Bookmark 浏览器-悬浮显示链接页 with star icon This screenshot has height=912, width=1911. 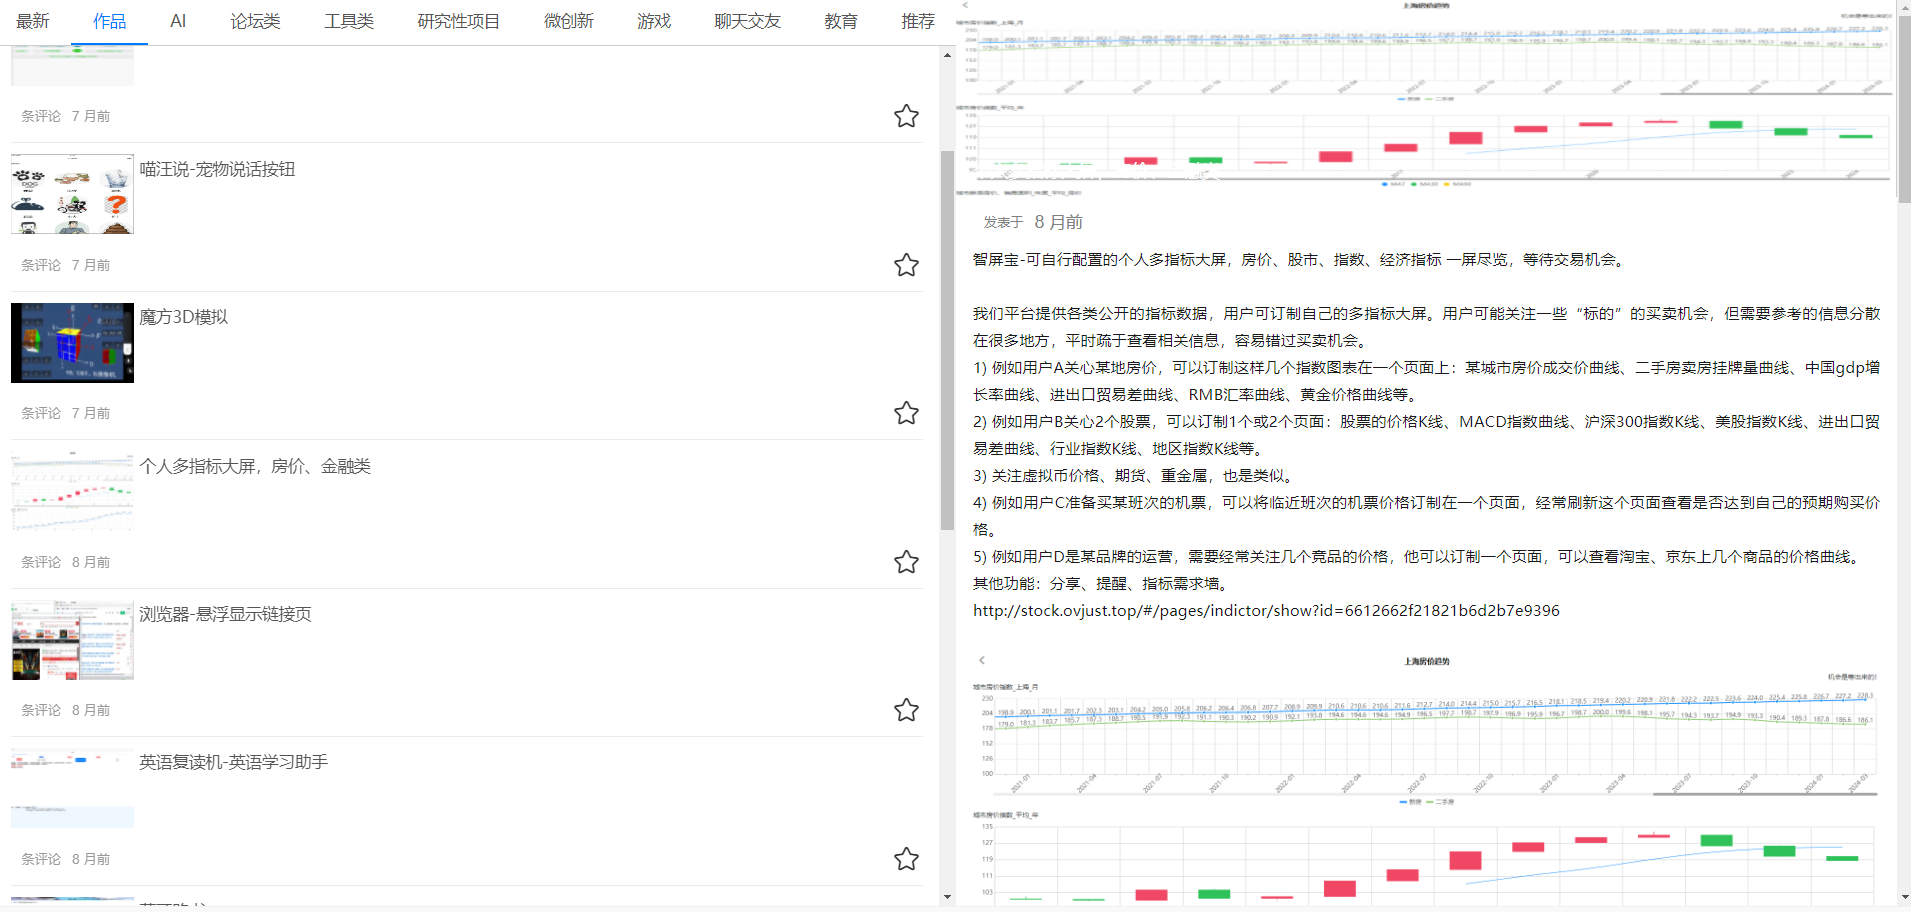click(906, 710)
